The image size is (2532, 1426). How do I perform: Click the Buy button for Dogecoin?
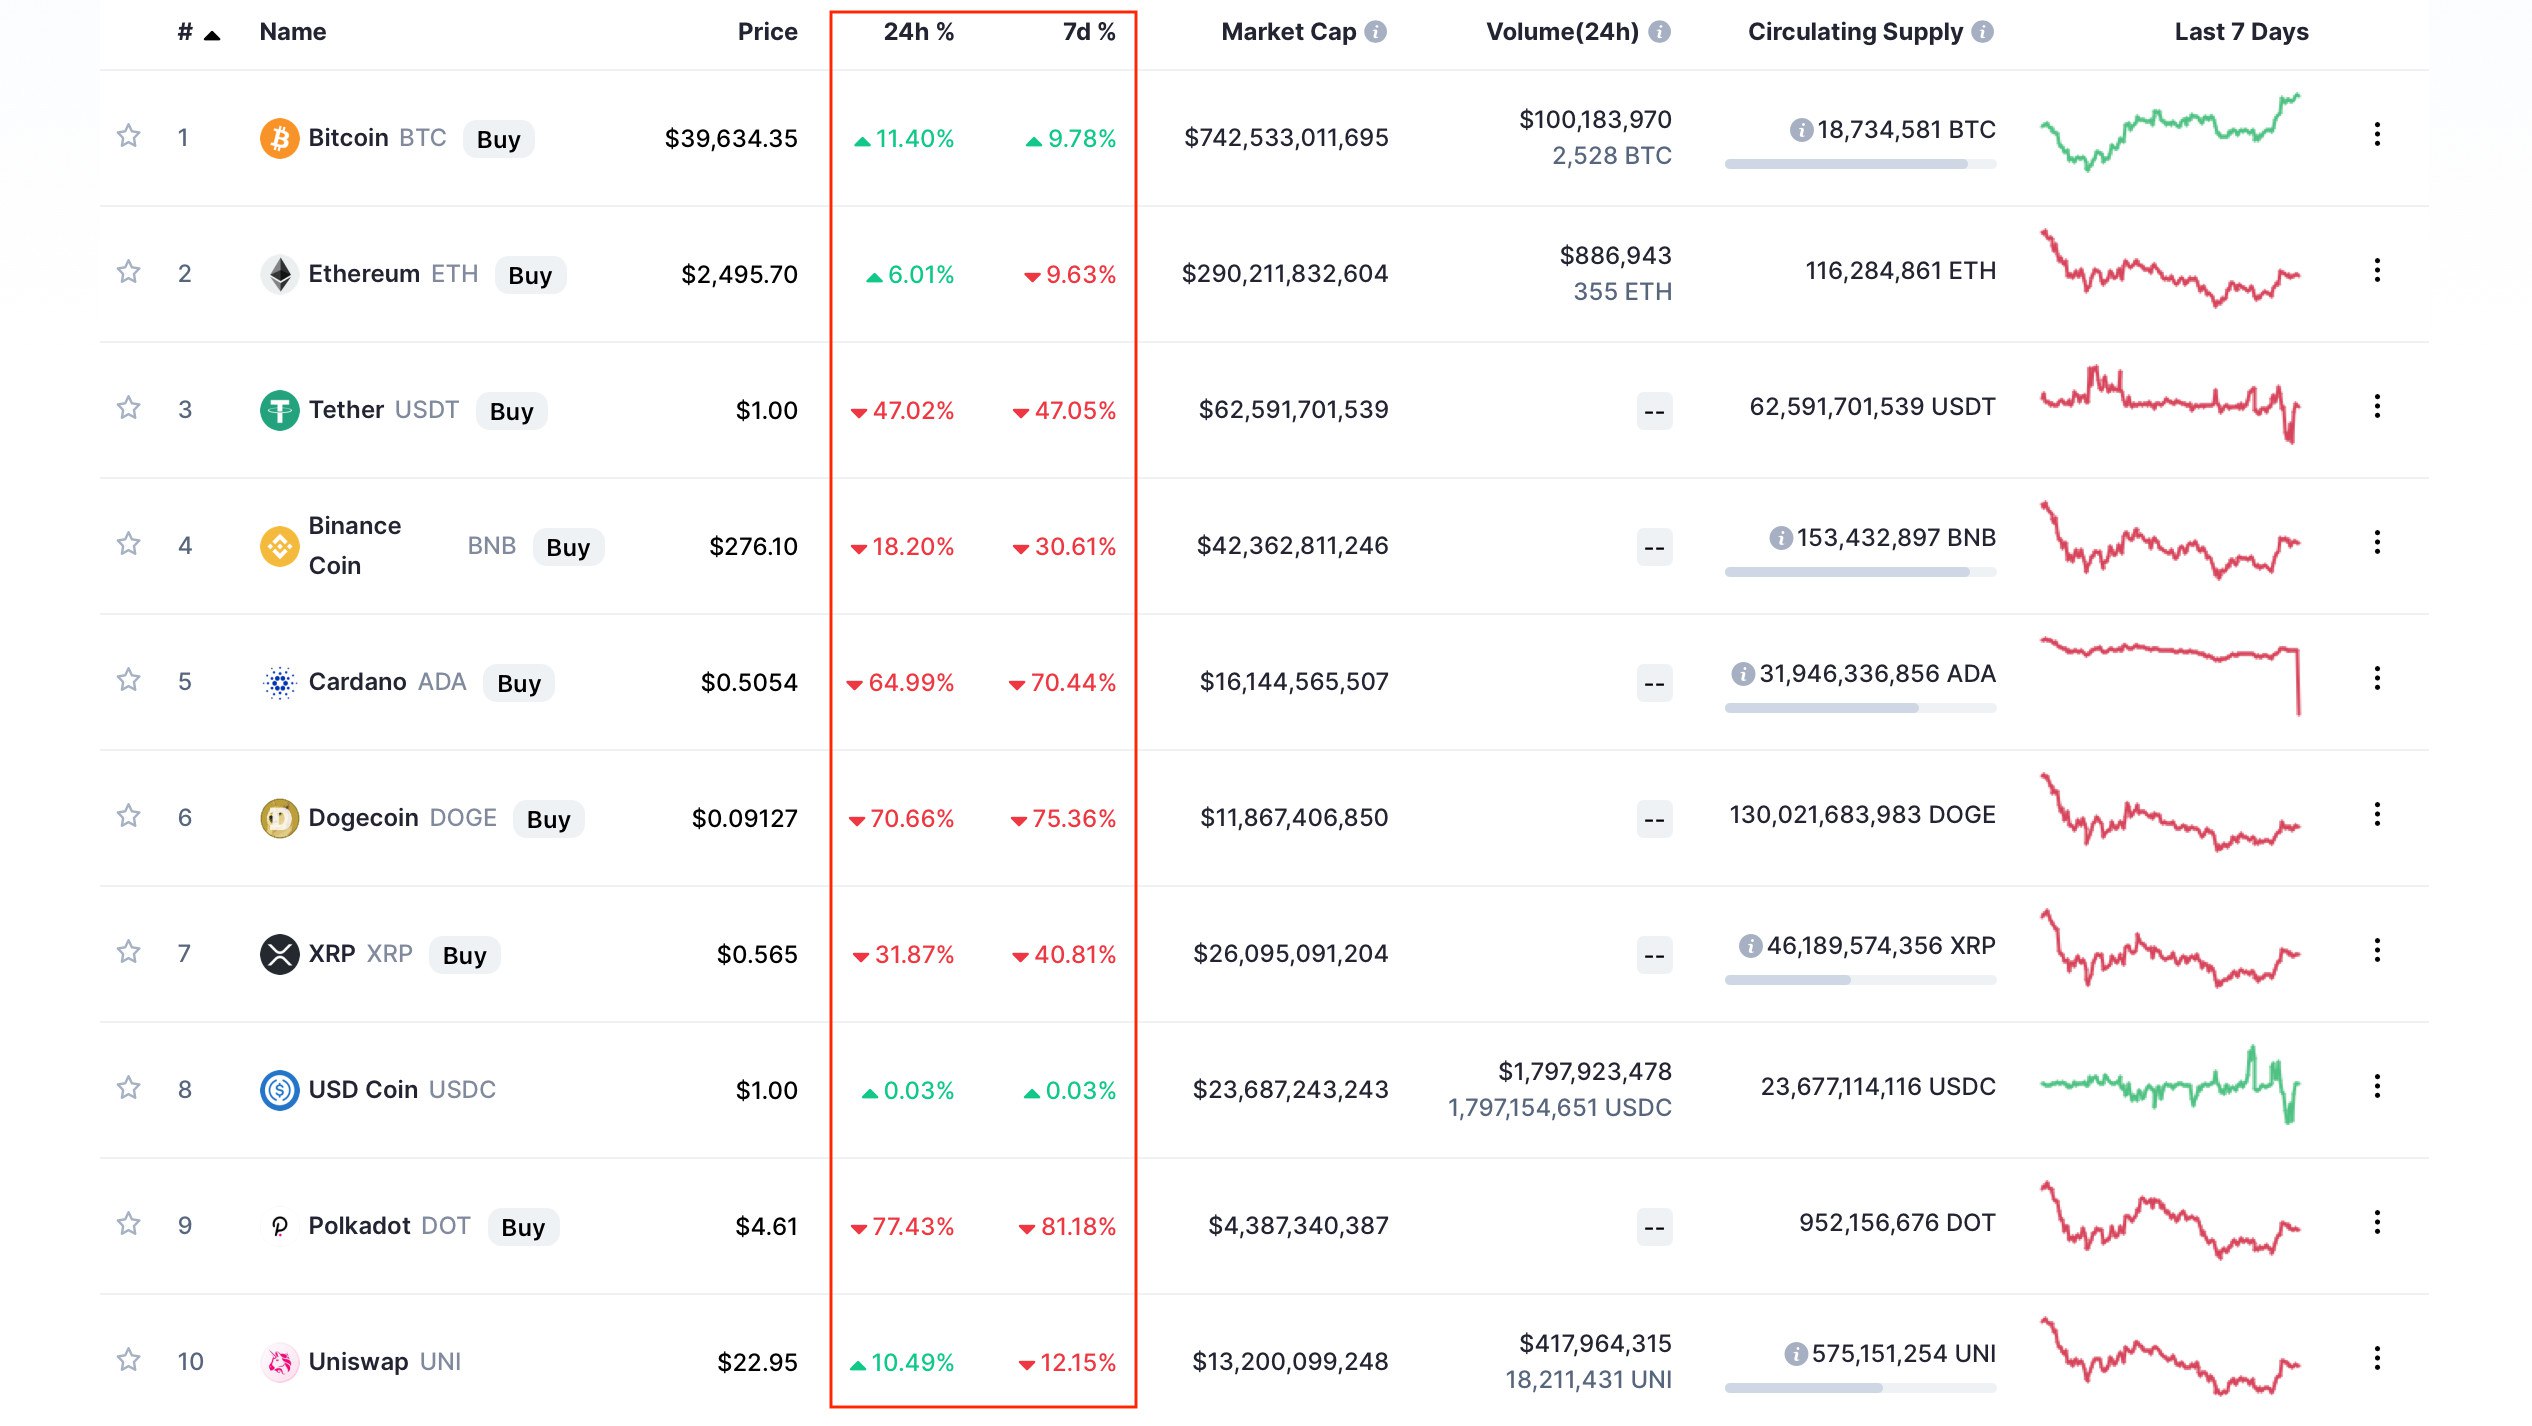pos(548,819)
